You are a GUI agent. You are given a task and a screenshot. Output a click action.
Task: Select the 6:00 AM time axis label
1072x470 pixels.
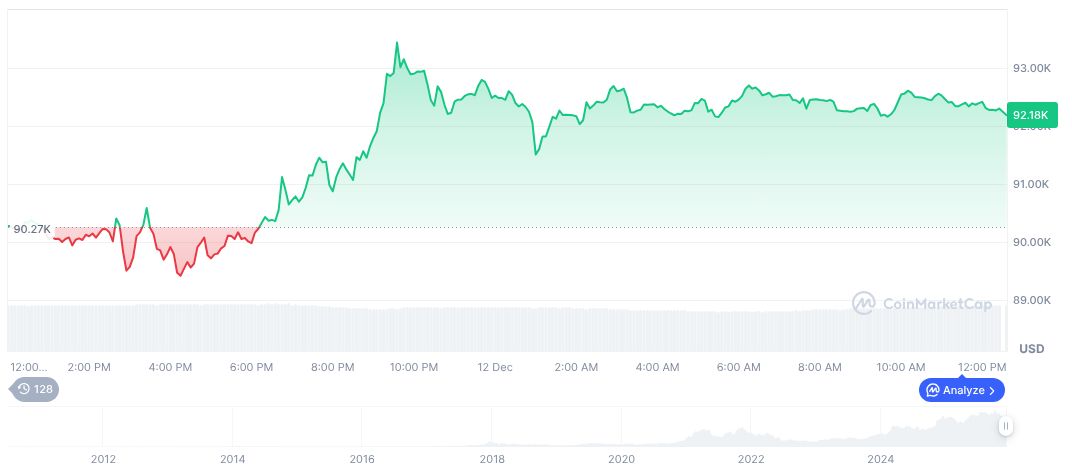click(738, 367)
